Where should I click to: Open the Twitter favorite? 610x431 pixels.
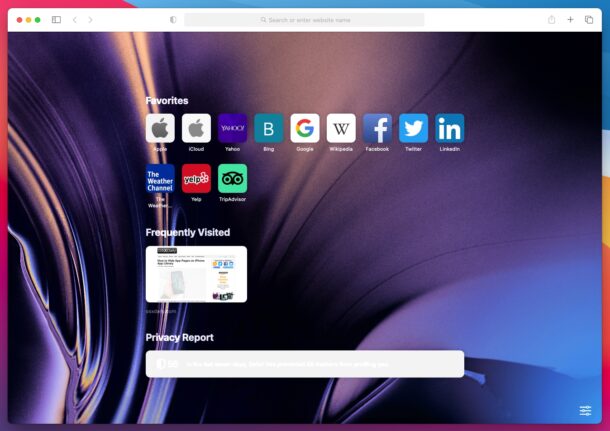(413, 128)
